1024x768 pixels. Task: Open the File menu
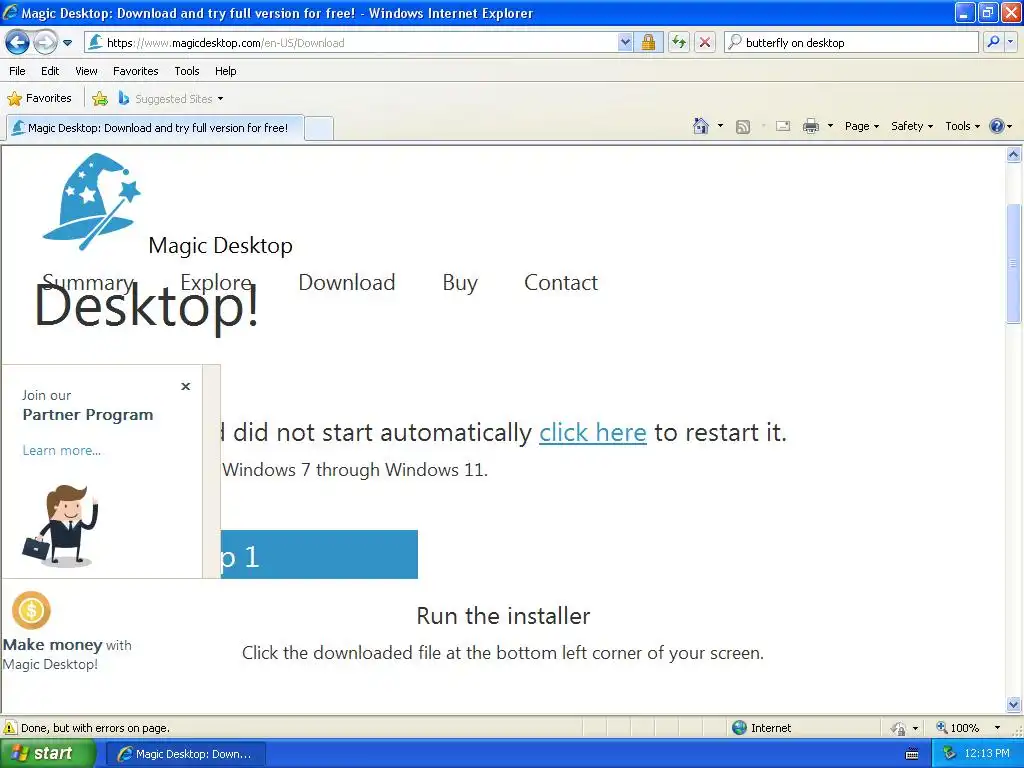pyautogui.click(x=17, y=71)
